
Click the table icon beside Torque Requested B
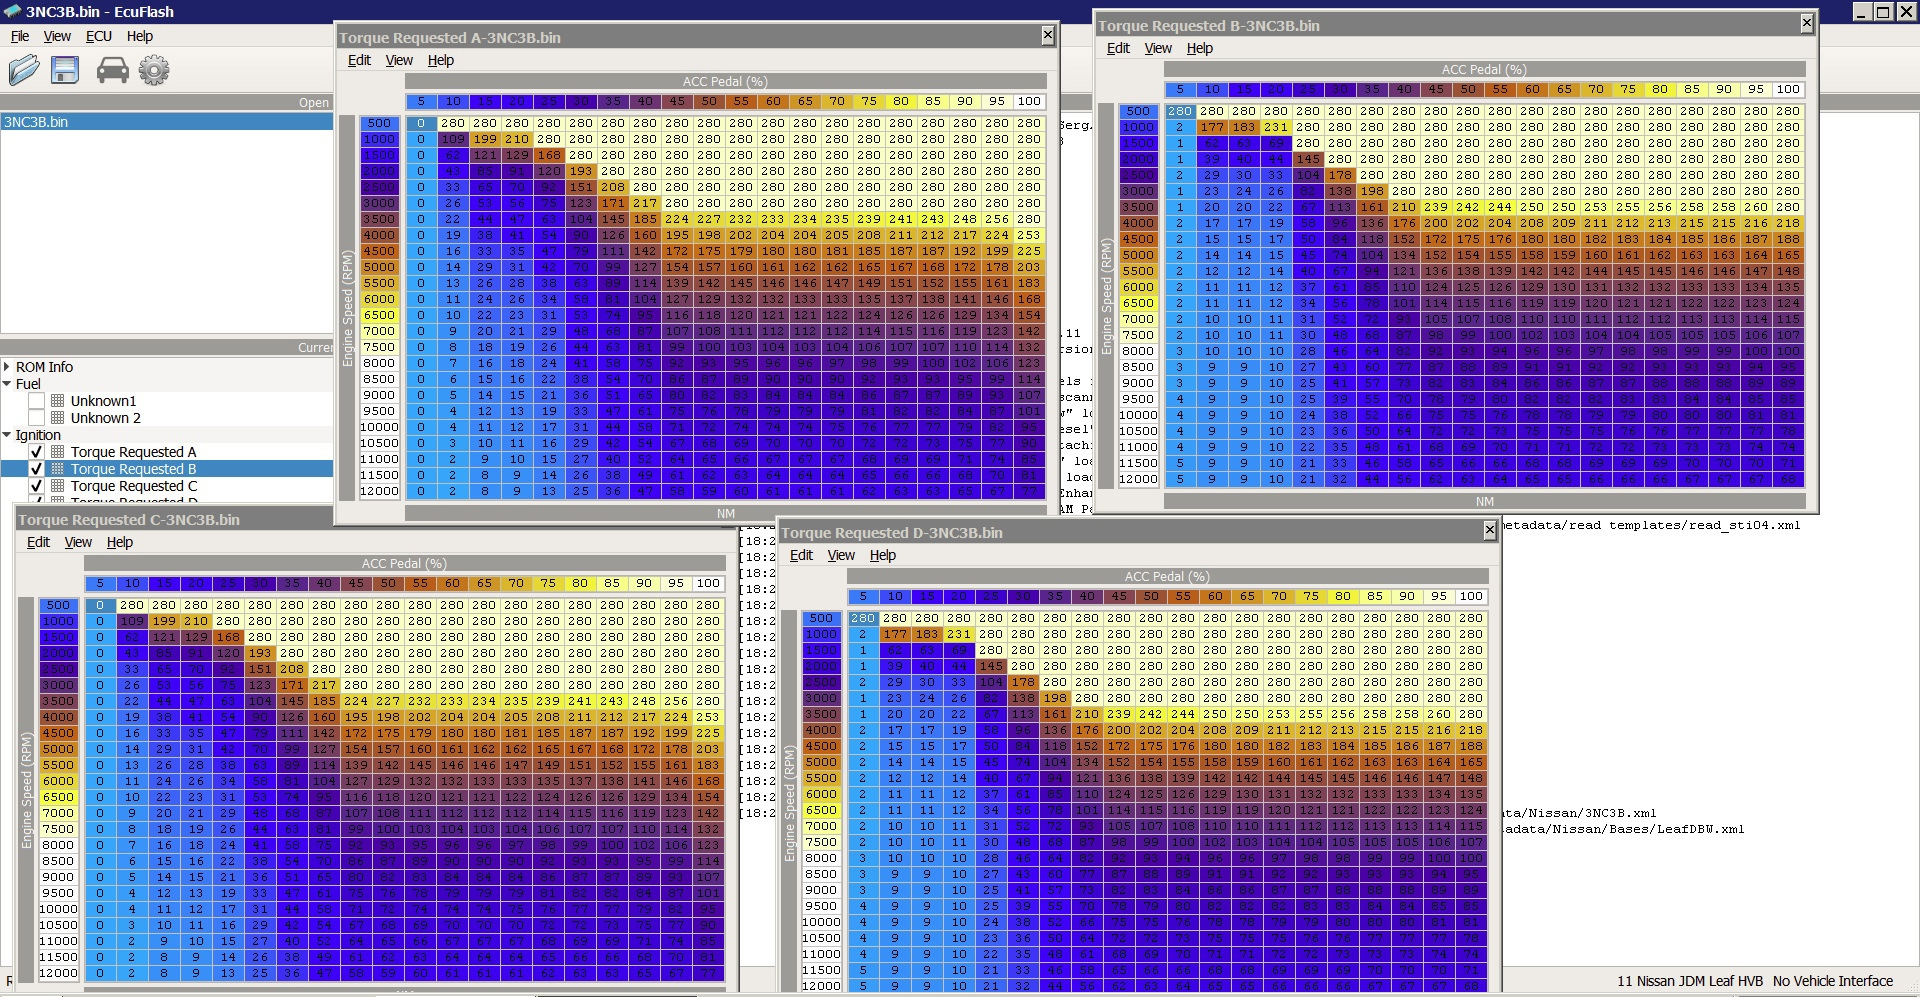[58, 469]
